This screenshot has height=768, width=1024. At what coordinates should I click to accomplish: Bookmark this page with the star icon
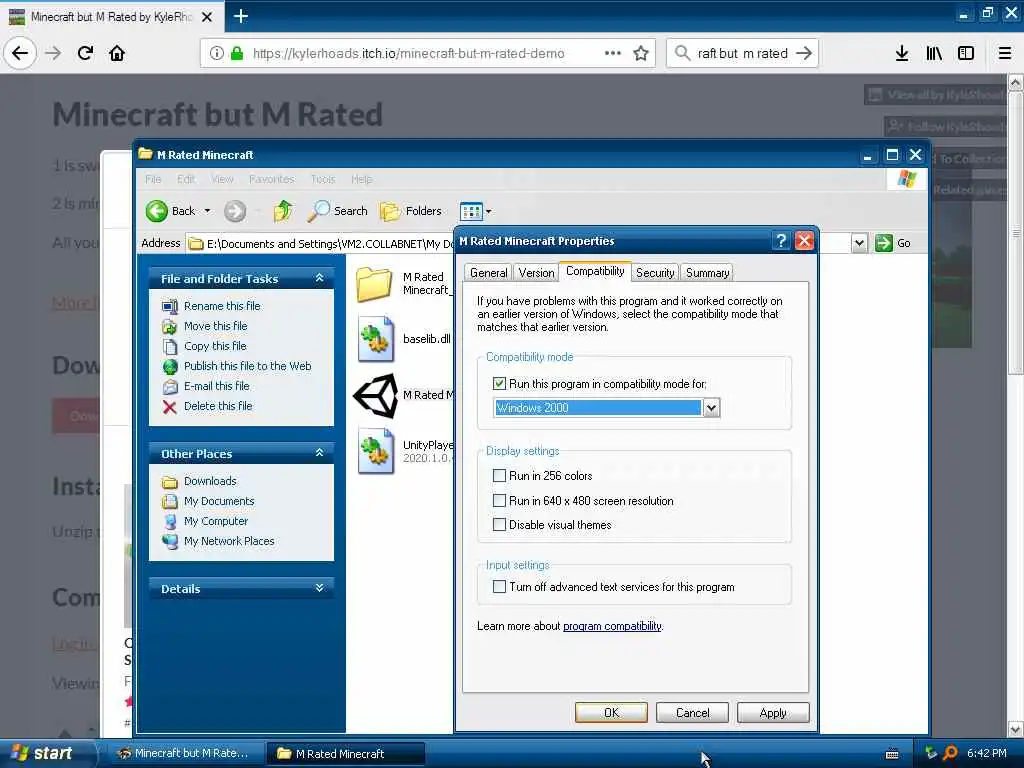641,53
